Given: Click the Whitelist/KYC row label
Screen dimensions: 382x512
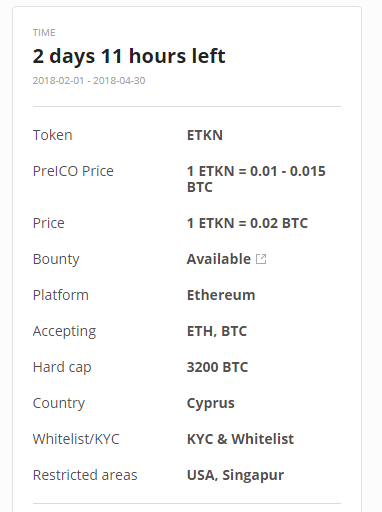Looking at the screenshot, I should (76, 439).
